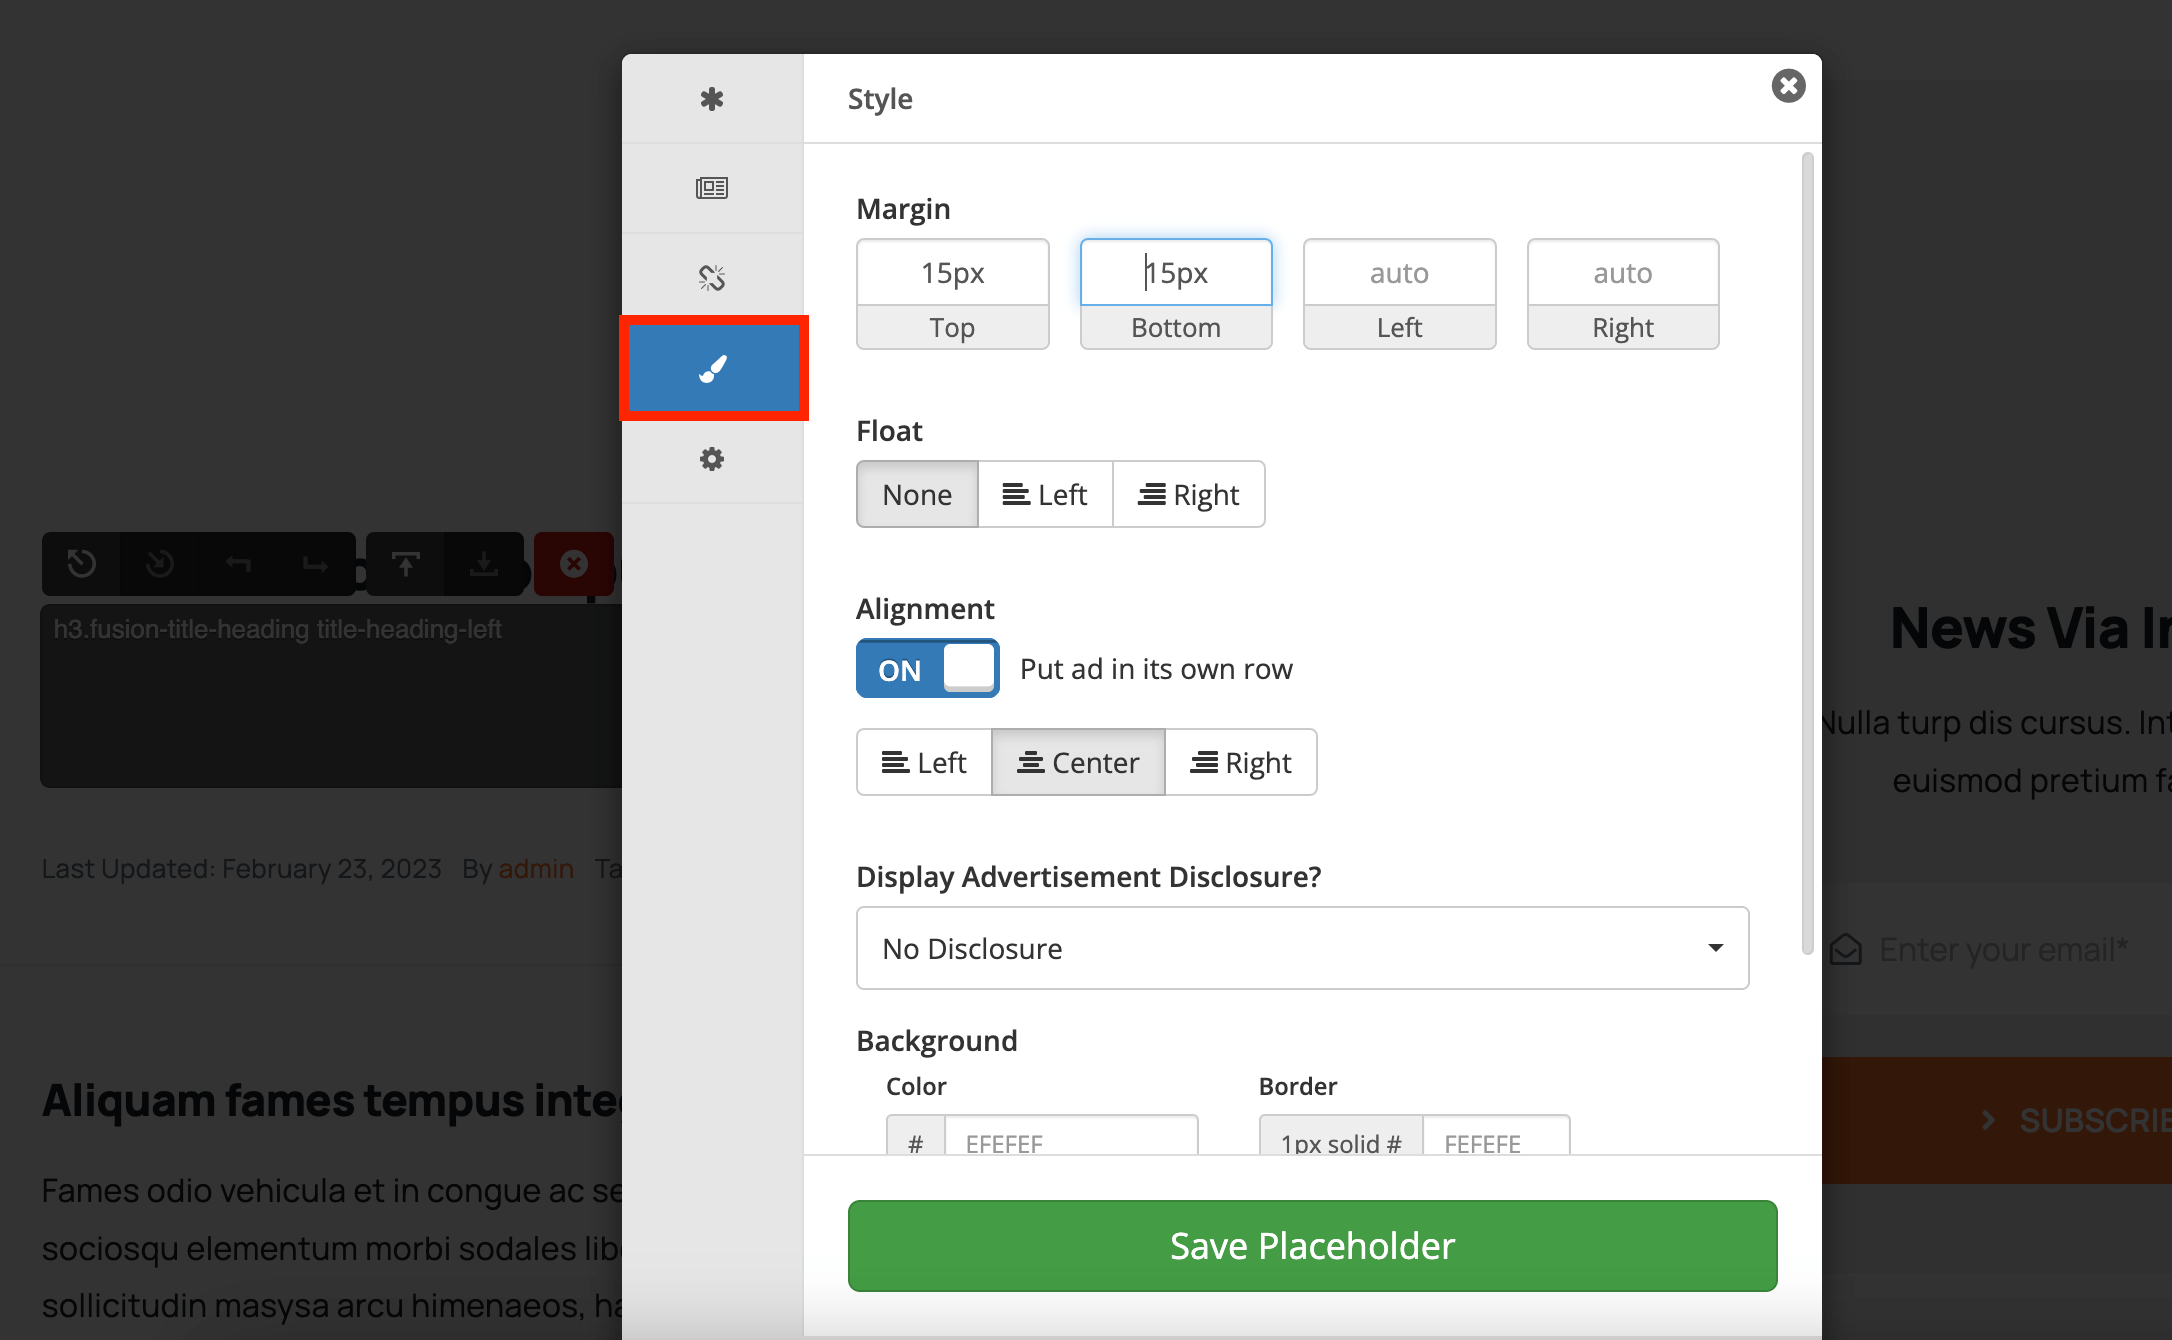Set Float to None

tap(917, 494)
